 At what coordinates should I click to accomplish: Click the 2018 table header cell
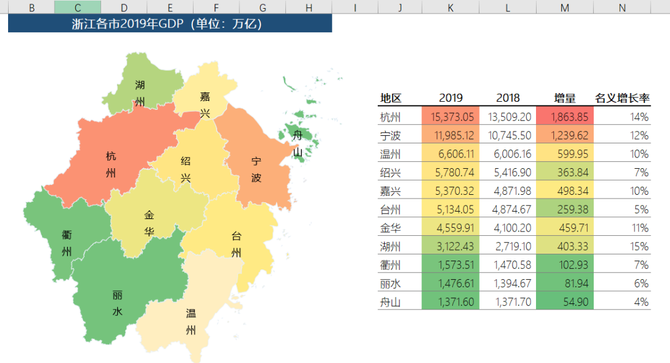point(508,98)
